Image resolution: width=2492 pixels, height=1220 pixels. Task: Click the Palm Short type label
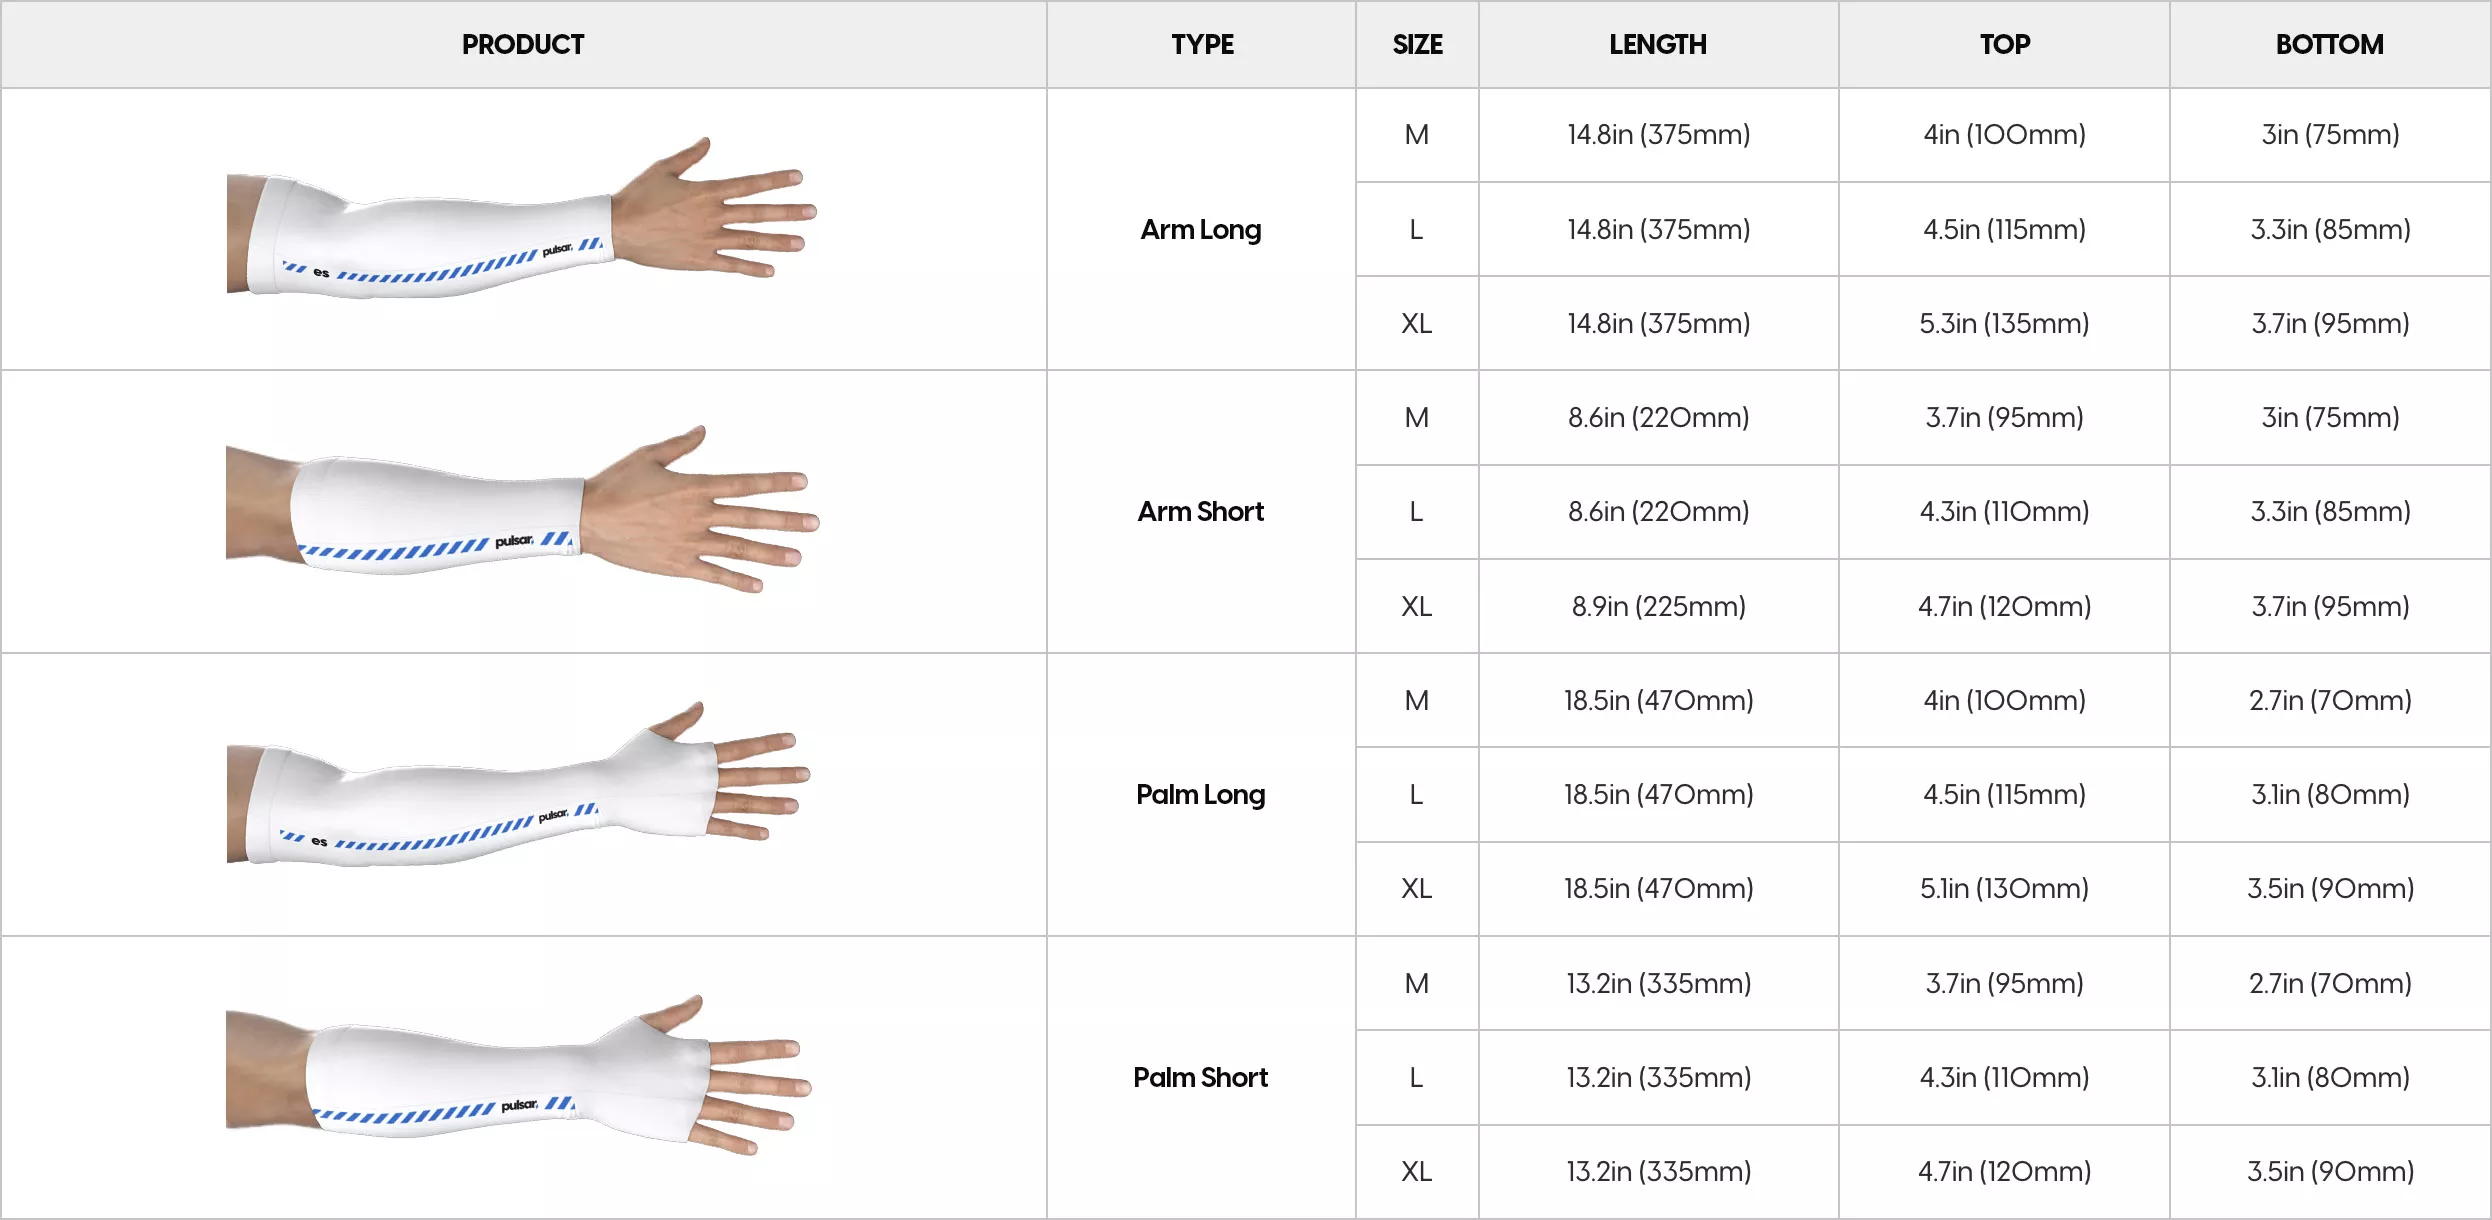coord(1201,1077)
